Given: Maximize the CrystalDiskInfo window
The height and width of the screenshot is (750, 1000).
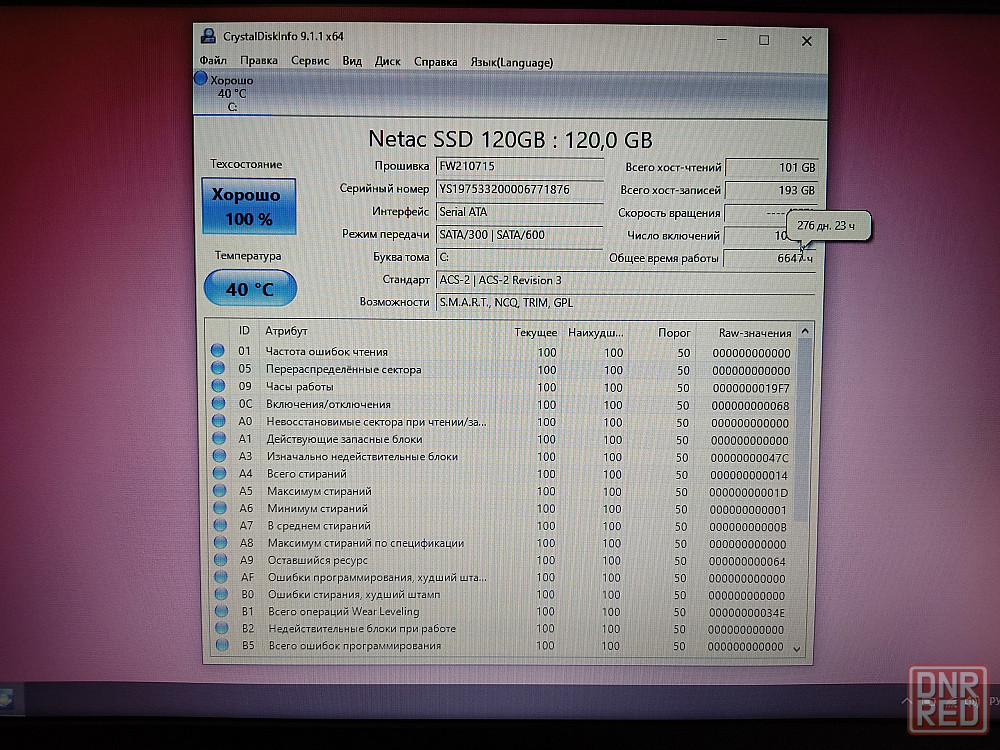Looking at the screenshot, I should (x=764, y=40).
